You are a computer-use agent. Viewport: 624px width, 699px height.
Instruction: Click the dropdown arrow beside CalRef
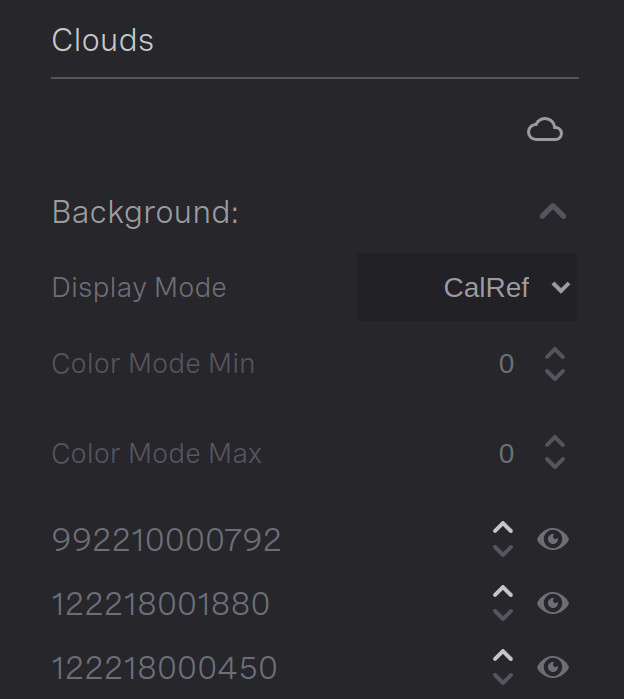click(x=561, y=288)
